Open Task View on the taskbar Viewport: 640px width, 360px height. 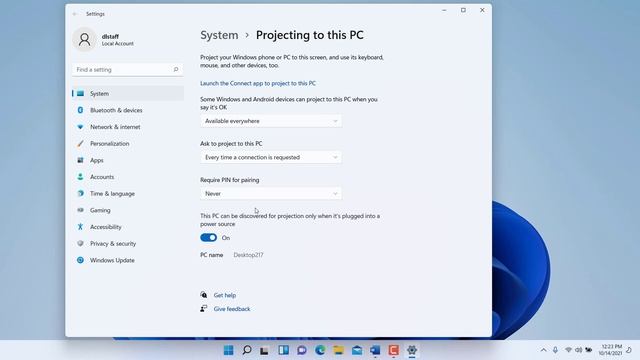click(x=264, y=350)
